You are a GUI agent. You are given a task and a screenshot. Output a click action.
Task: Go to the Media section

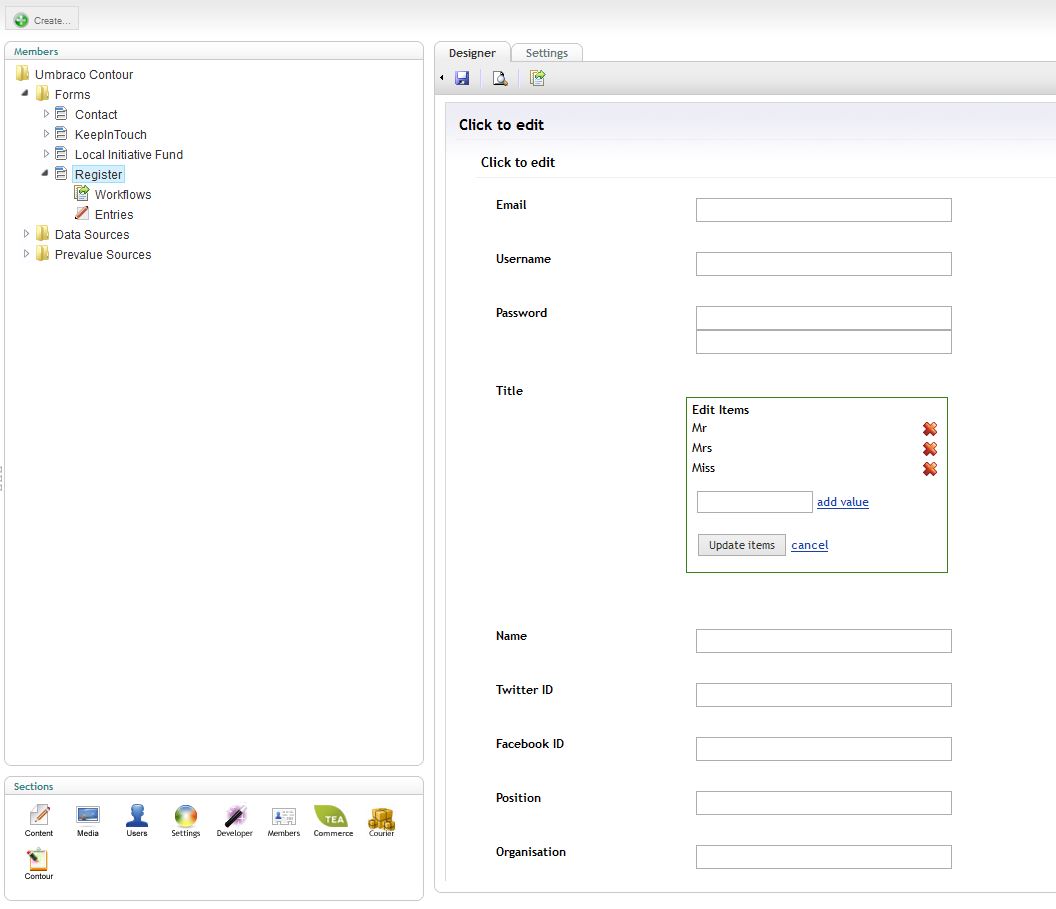click(x=88, y=820)
